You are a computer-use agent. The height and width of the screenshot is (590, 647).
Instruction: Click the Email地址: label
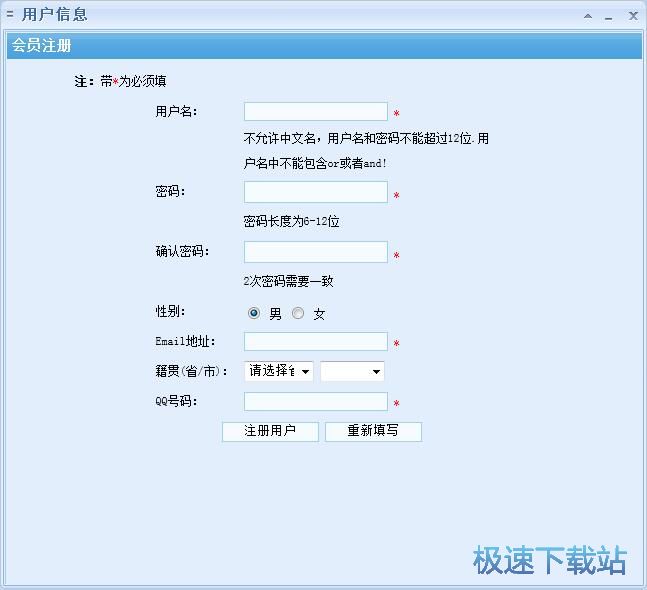click(185, 342)
